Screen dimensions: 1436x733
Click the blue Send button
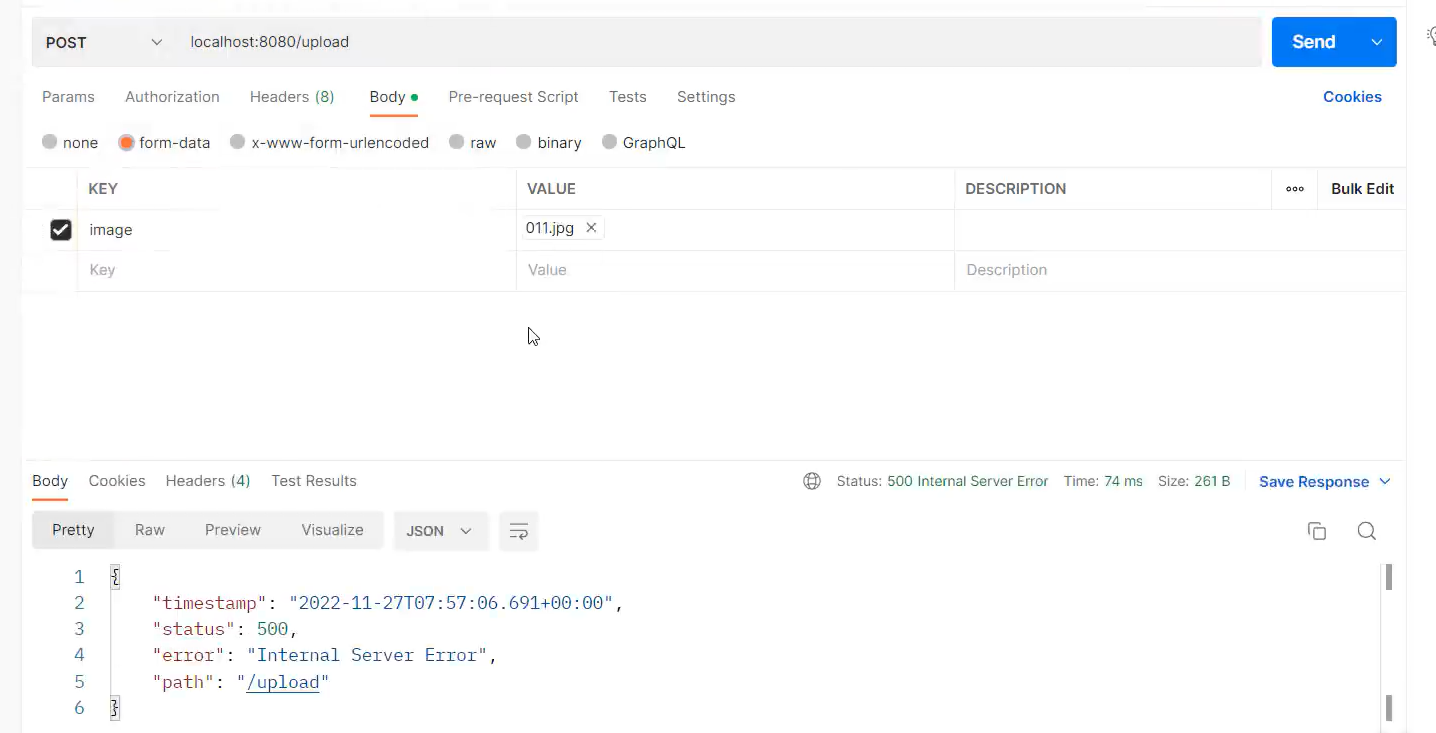tap(1314, 42)
